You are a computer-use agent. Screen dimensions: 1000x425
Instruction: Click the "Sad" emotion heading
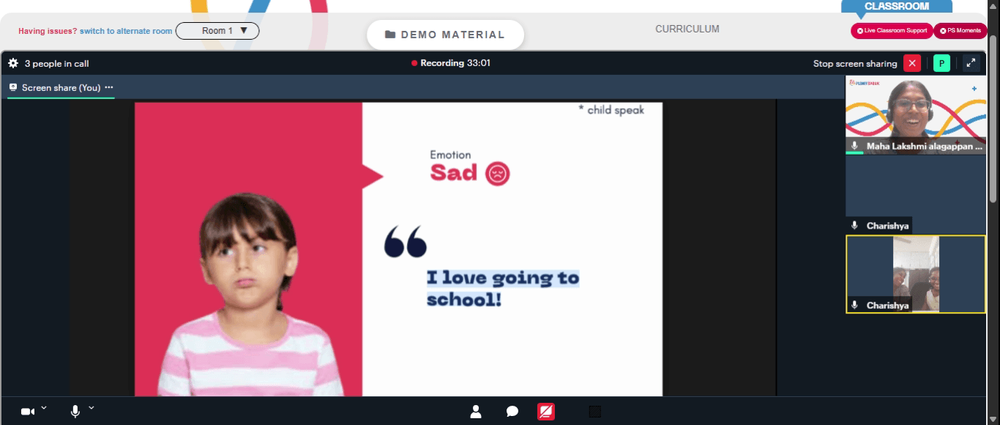453,173
